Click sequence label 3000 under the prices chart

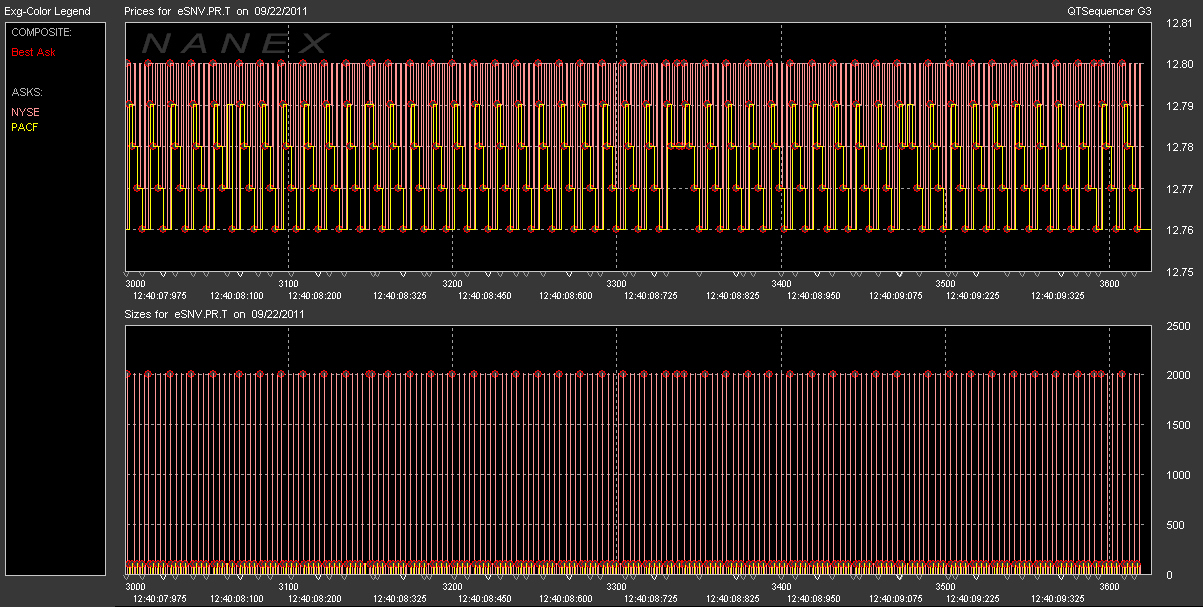(x=135, y=283)
